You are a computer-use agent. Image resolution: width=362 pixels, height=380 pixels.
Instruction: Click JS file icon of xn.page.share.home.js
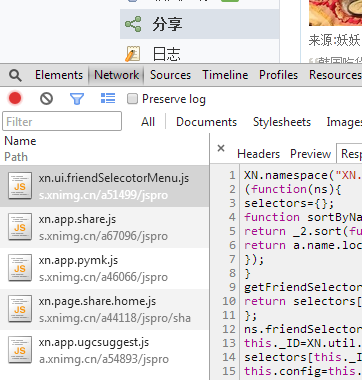point(20,309)
